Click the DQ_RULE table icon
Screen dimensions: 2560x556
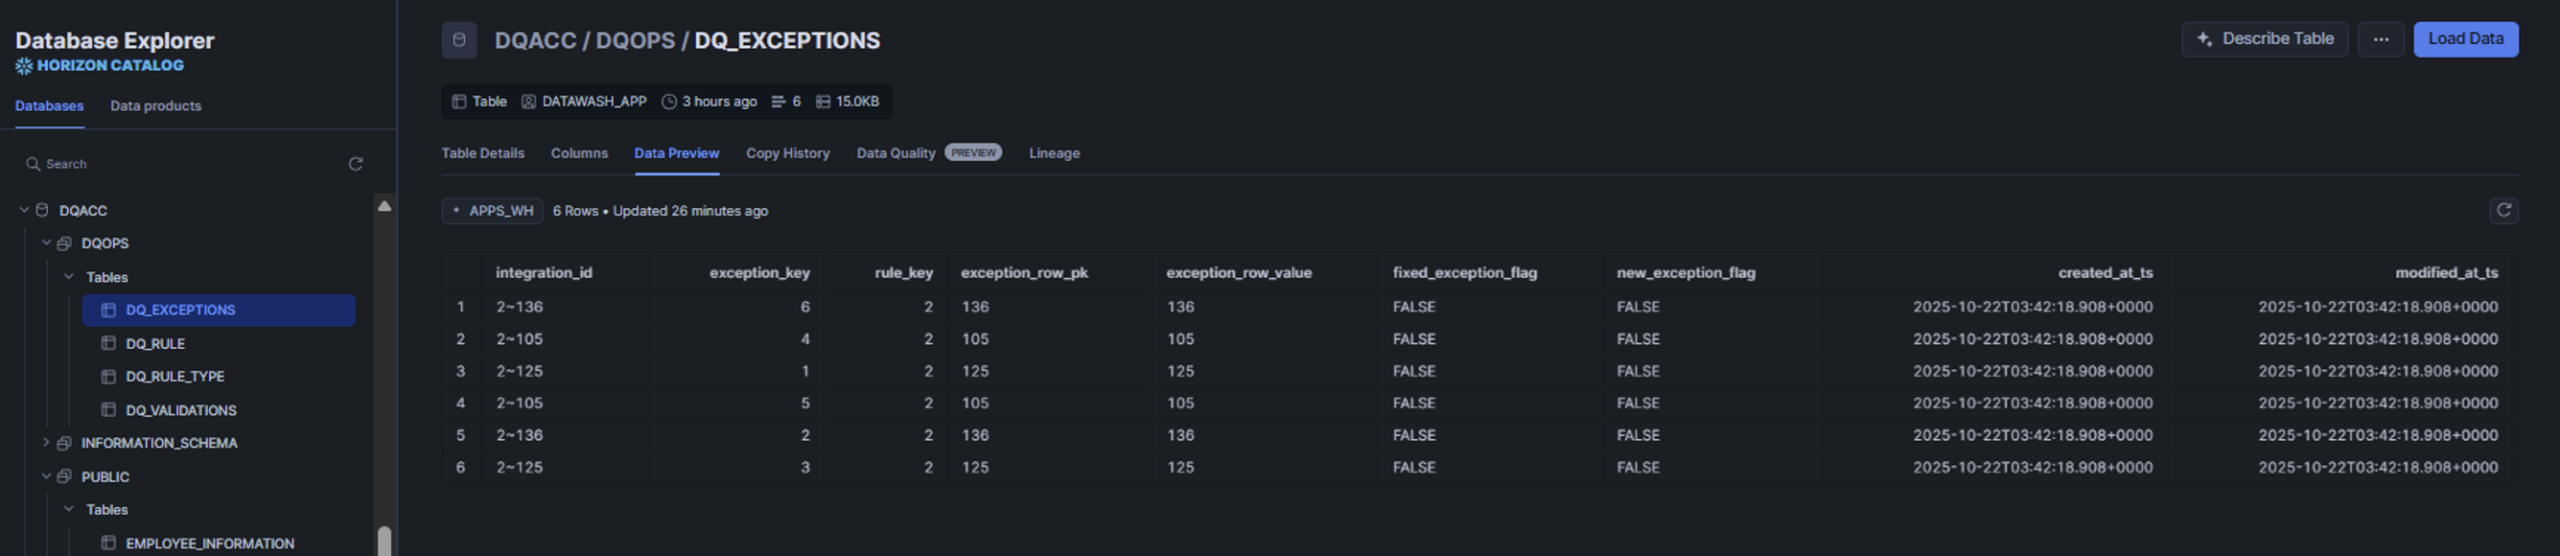(109, 343)
